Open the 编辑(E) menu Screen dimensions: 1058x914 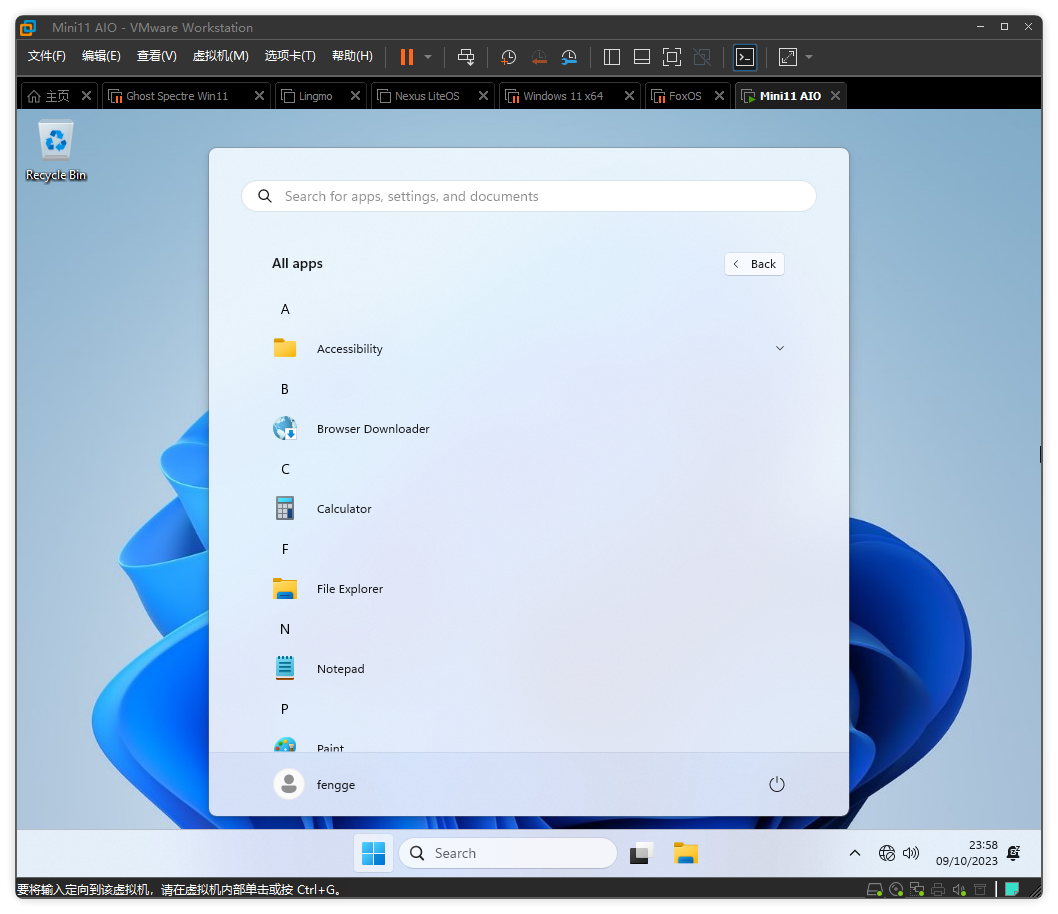(101, 56)
